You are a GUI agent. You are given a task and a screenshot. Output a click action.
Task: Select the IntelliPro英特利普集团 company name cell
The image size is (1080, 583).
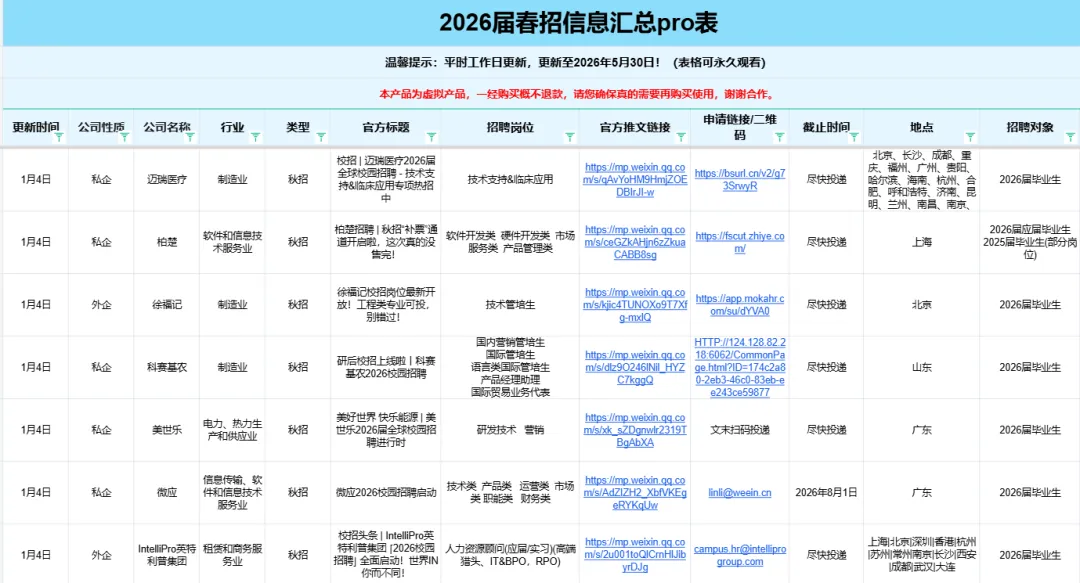coord(167,555)
